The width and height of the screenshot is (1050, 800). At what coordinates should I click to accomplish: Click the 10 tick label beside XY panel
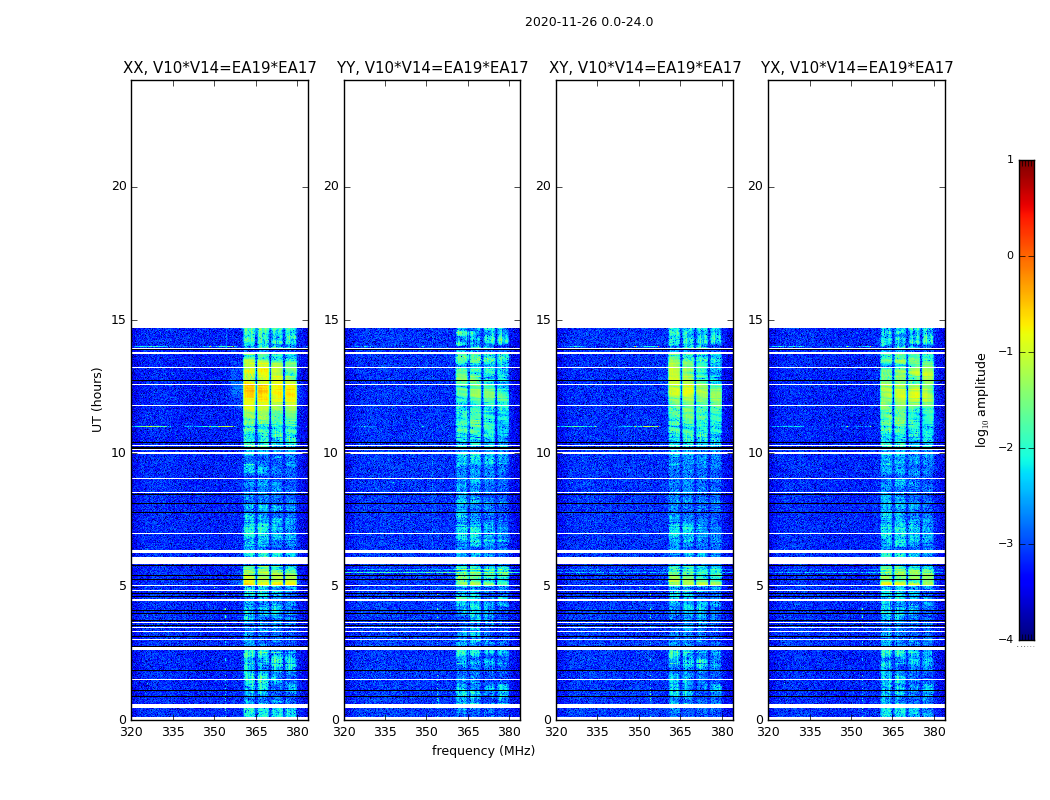coord(542,453)
